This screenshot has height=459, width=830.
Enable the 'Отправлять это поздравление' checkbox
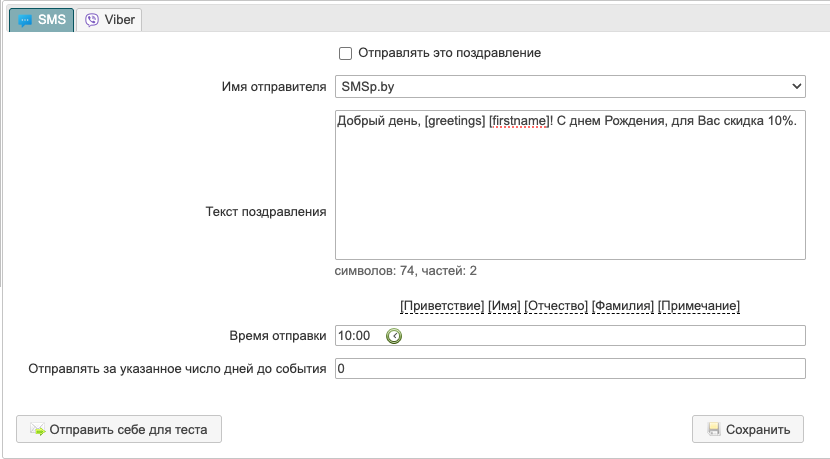click(346, 53)
